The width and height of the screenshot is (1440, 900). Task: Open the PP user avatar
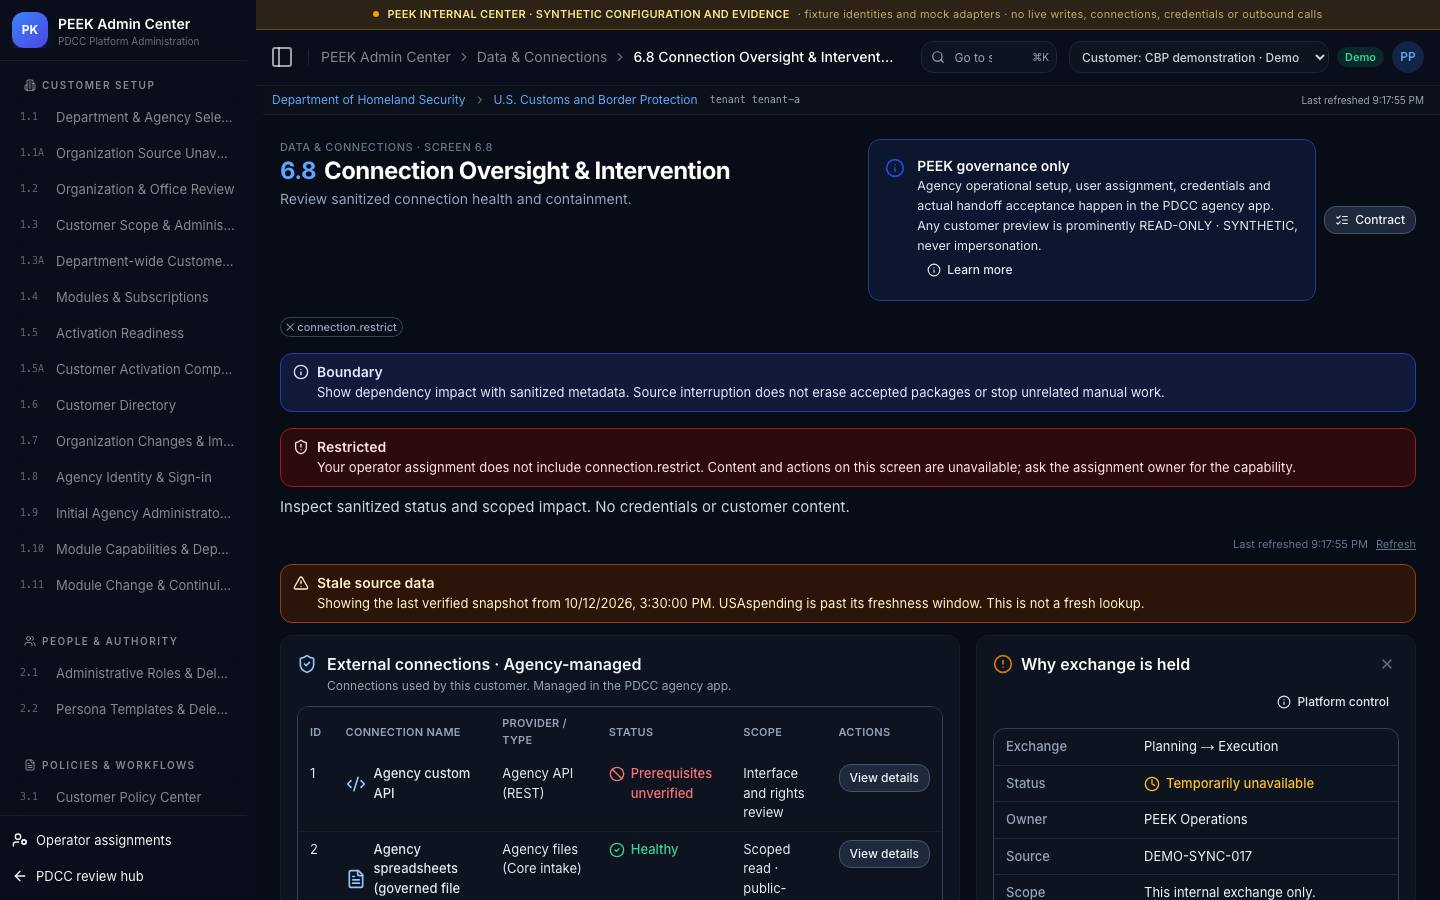click(x=1407, y=57)
